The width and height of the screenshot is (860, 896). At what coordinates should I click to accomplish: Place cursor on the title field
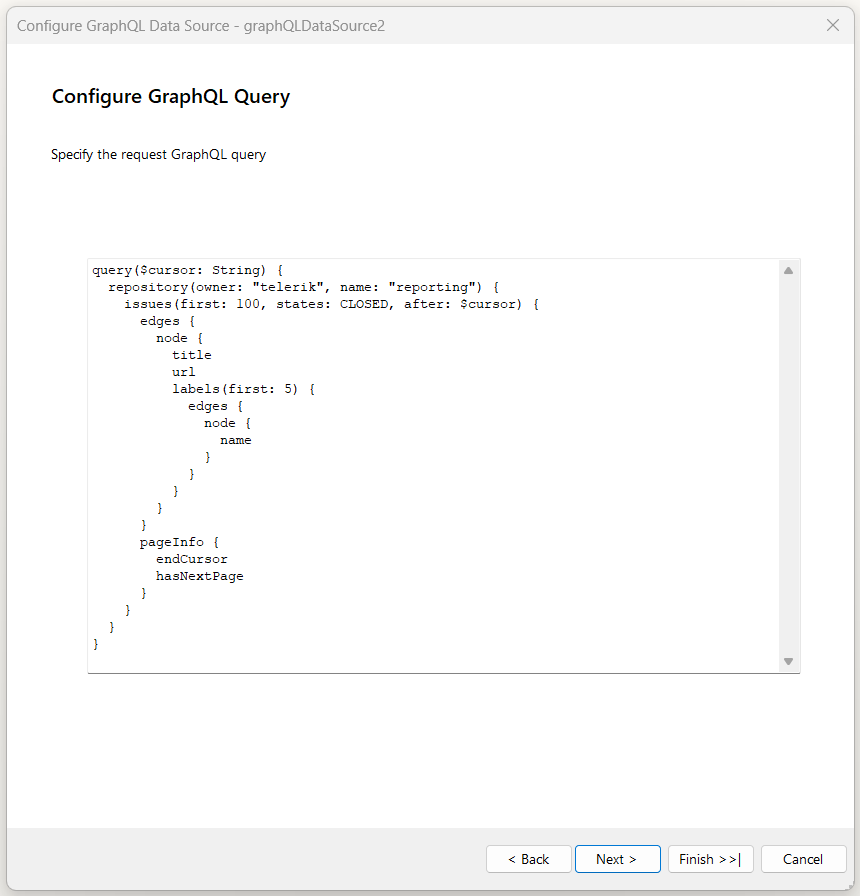point(191,354)
